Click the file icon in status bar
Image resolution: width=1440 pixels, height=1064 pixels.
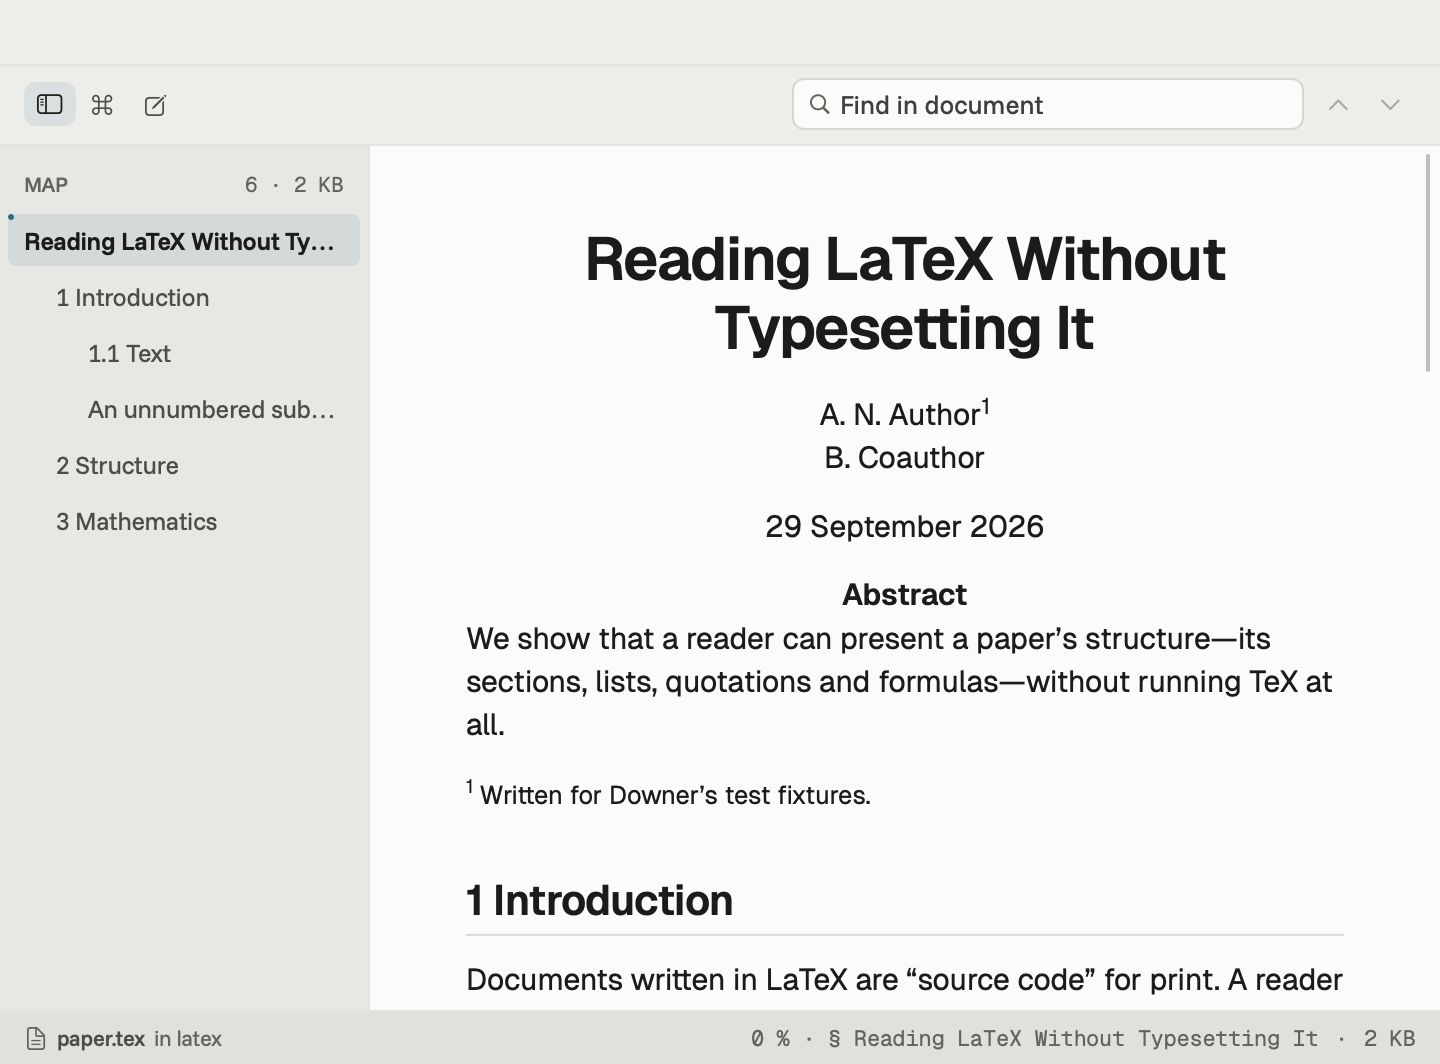[36, 1038]
